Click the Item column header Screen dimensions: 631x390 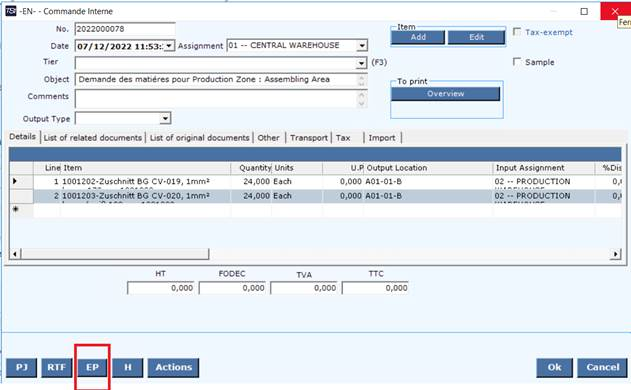(x=146, y=168)
